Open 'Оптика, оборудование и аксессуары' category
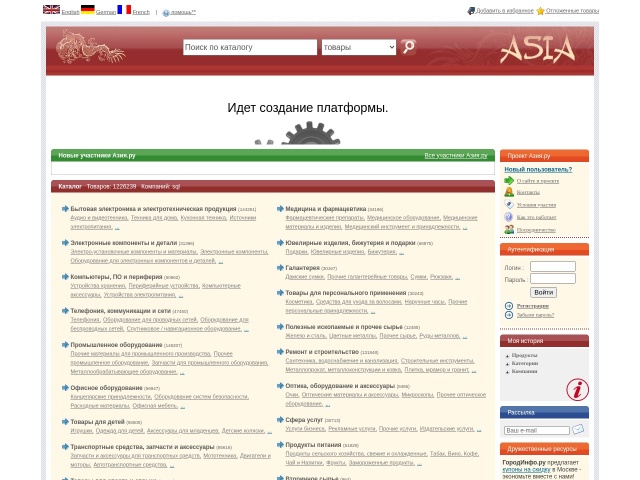 340,386
